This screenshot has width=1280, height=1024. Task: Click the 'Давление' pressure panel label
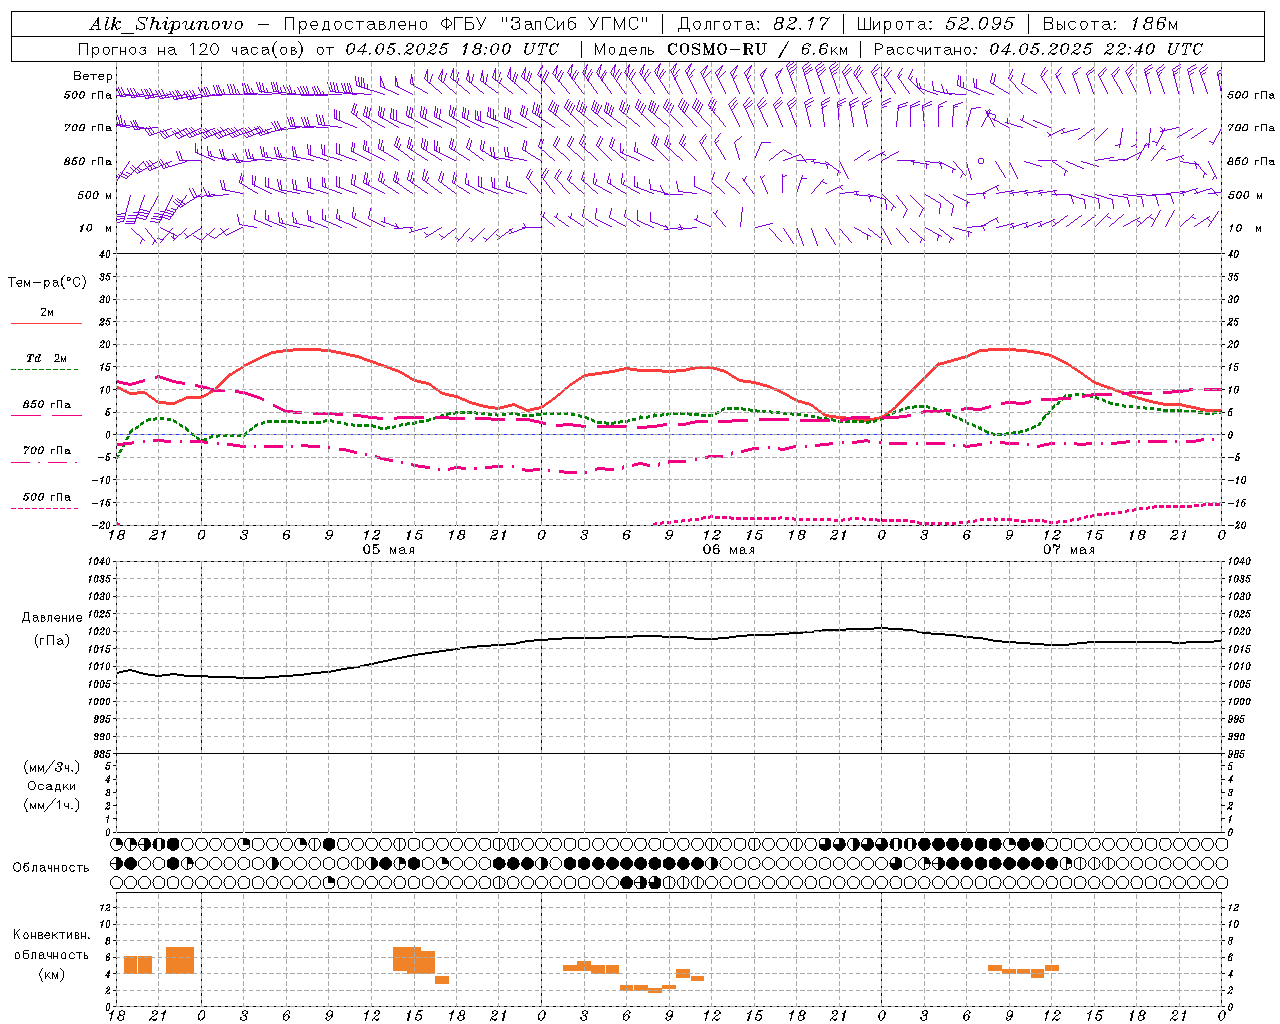(x=52, y=618)
